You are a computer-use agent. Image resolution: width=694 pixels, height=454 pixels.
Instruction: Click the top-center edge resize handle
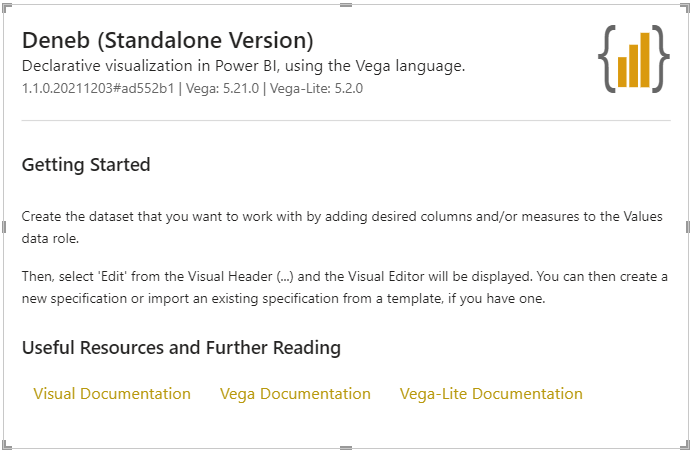pos(346,5)
